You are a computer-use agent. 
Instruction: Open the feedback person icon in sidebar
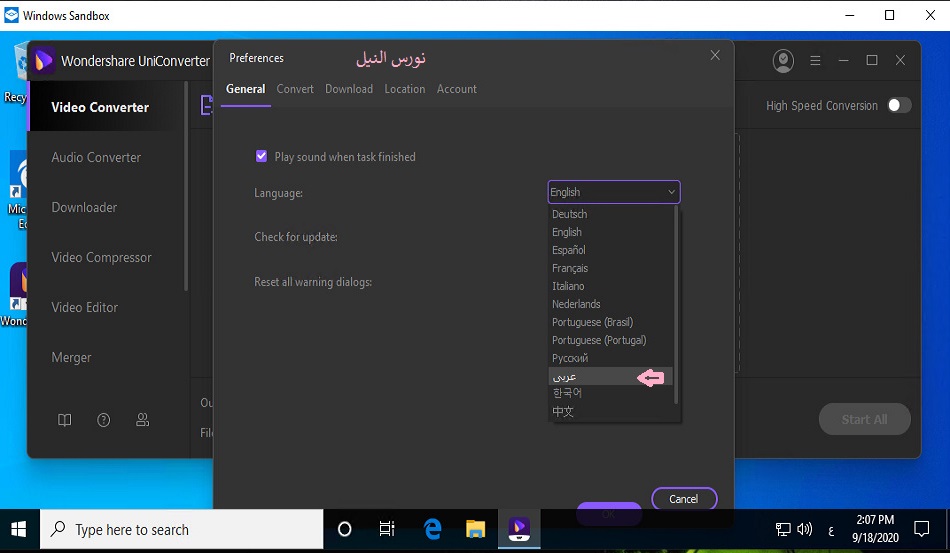click(143, 420)
